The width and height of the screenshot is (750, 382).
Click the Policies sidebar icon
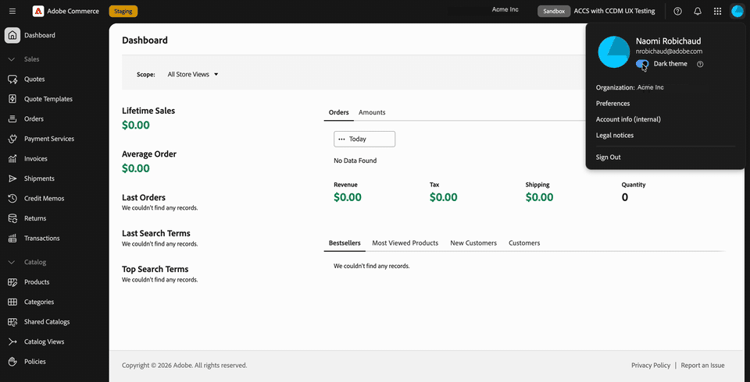12,361
